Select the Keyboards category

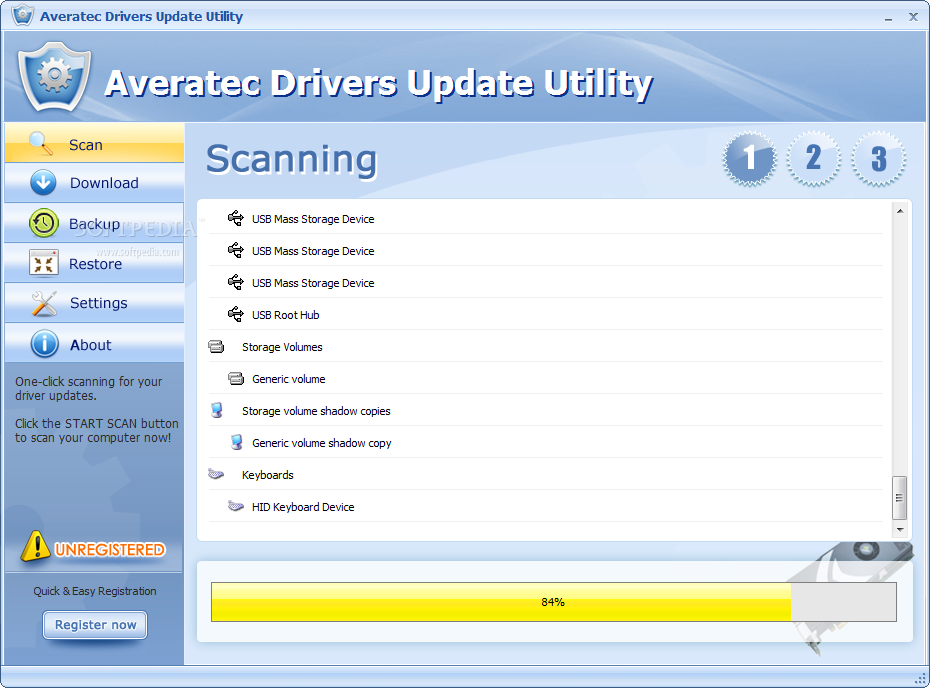[545, 474]
